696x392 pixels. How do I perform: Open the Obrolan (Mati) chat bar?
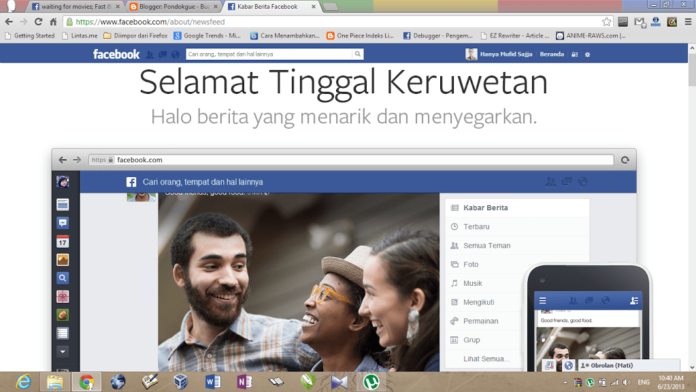point(628,365)
